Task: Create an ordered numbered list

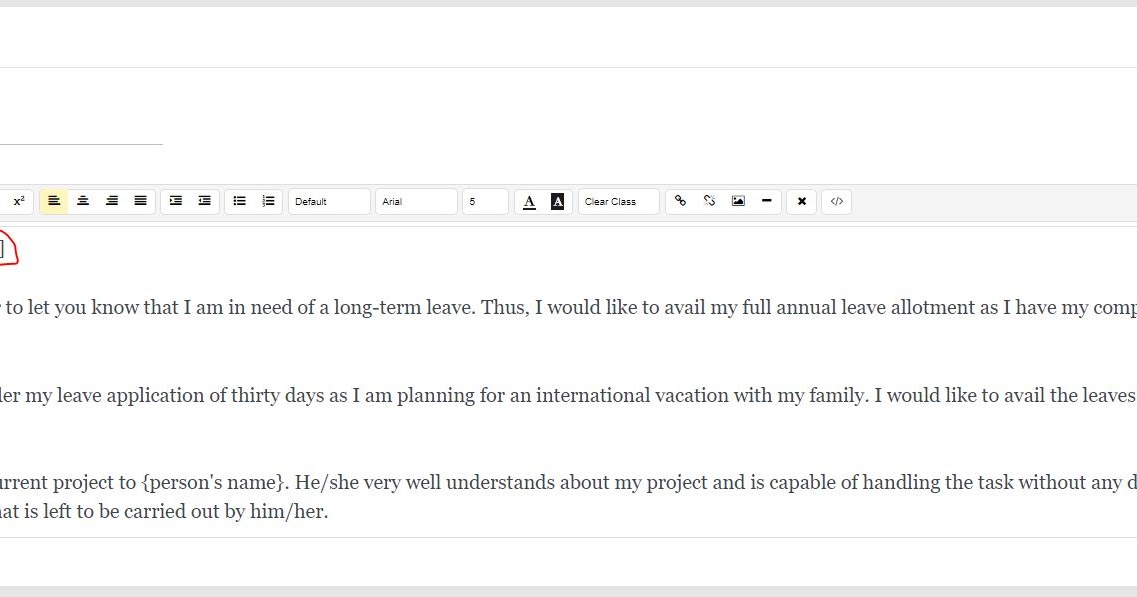Action: click(268, 201)
